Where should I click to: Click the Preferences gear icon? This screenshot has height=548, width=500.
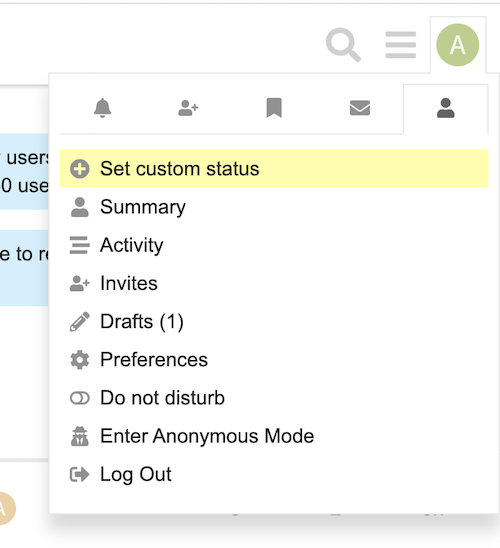point(80,360)
